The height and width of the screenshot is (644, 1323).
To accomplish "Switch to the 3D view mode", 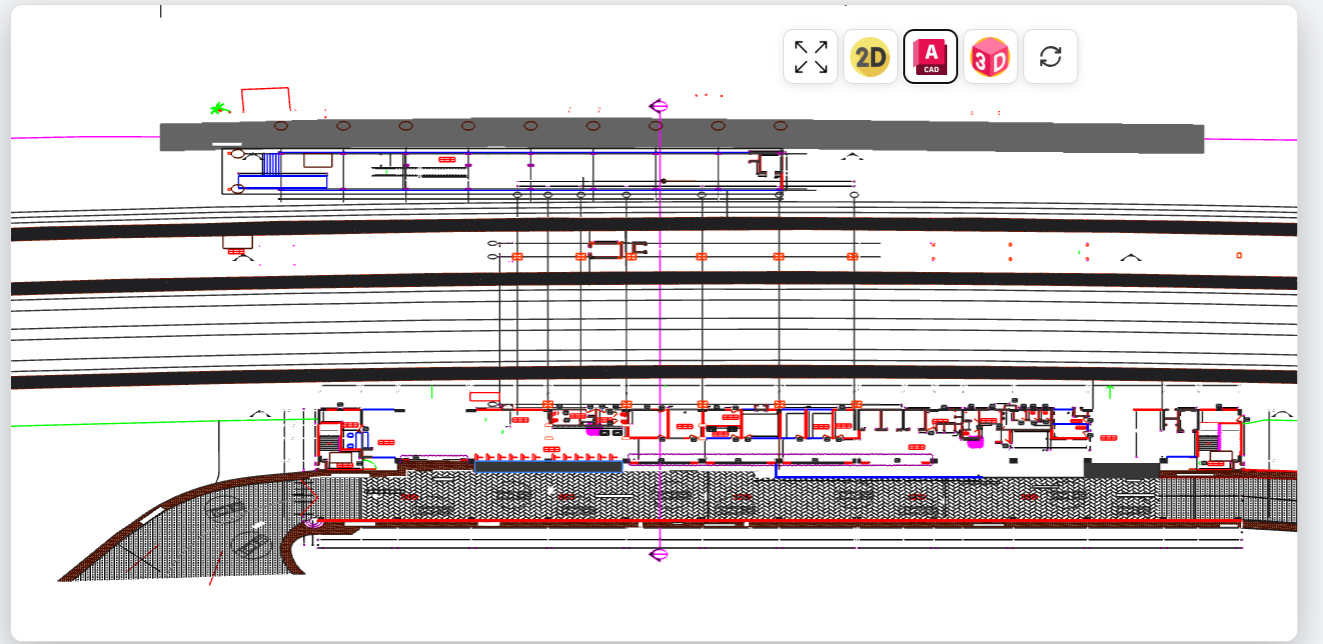I will coord(990,57).
